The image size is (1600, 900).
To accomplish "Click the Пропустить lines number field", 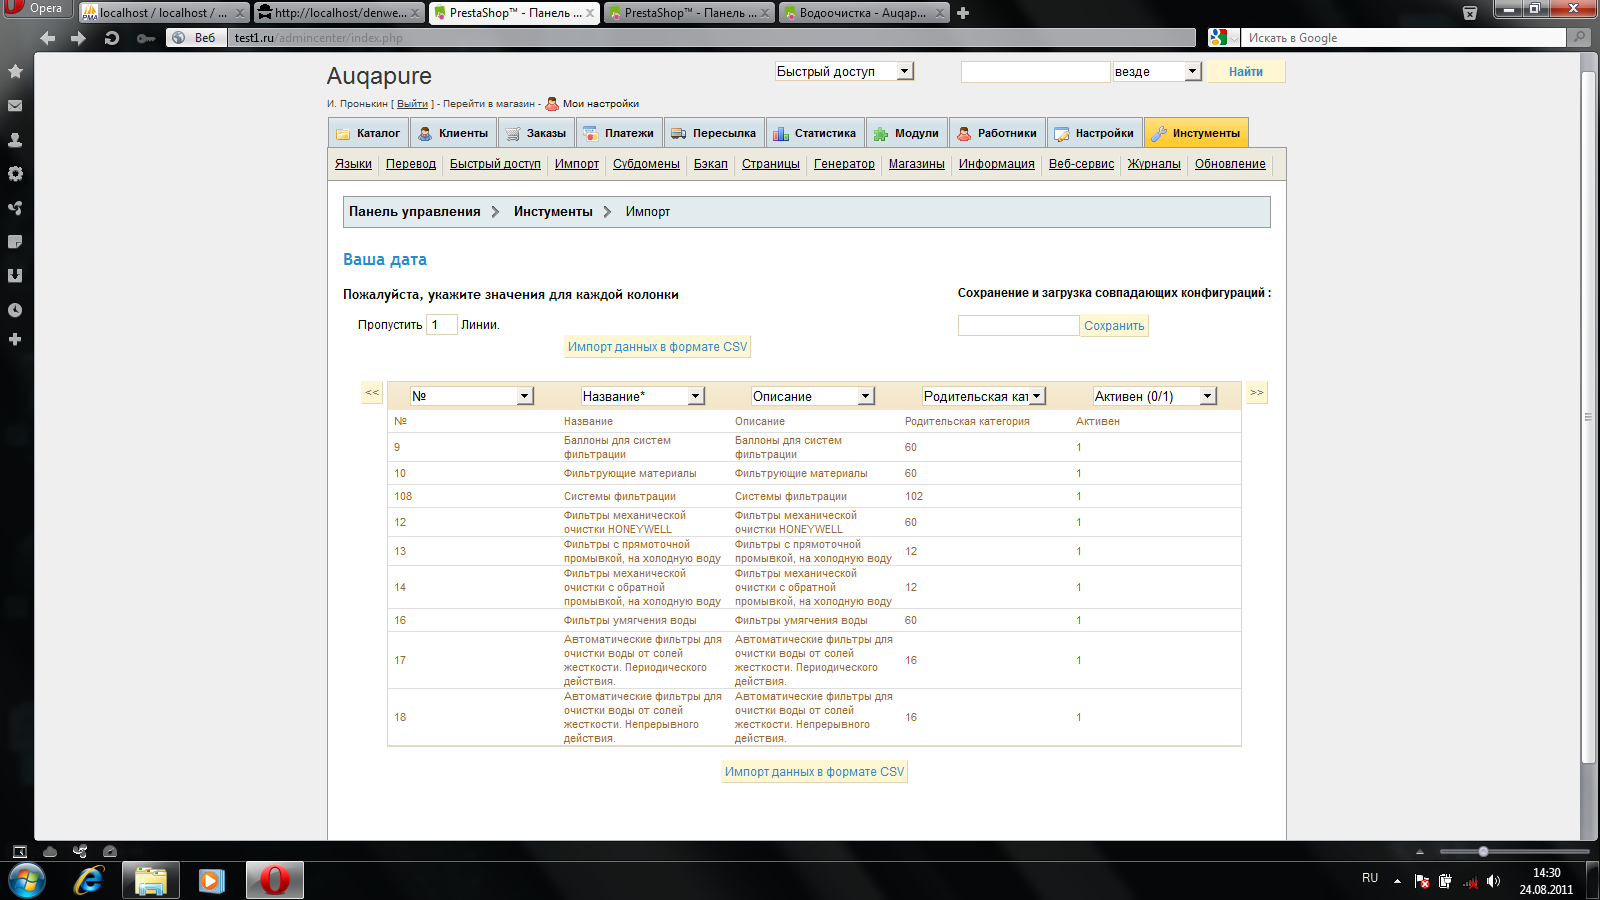I will 441,325.
